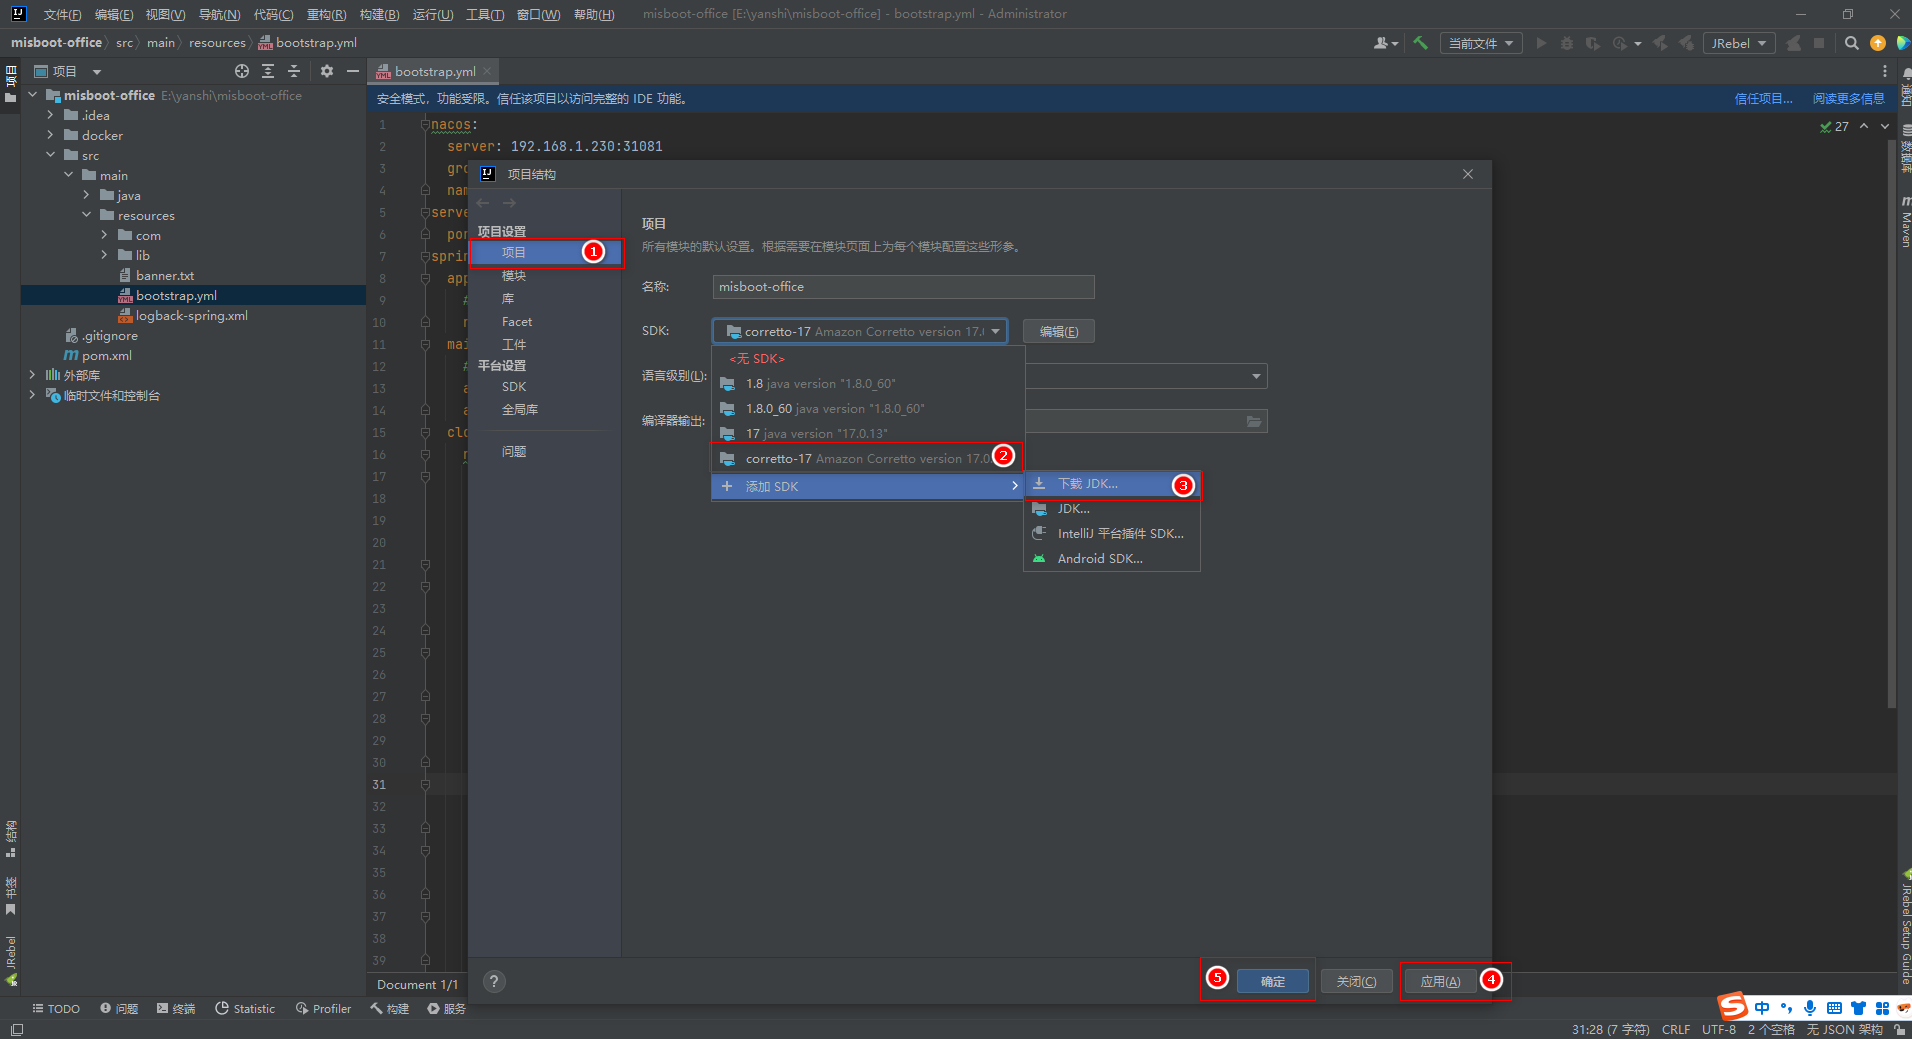The height and width of the screenshot is (1039, 1912).
Task: Open the JRebel configuration dropdown
Action: tap(1739, 43)
